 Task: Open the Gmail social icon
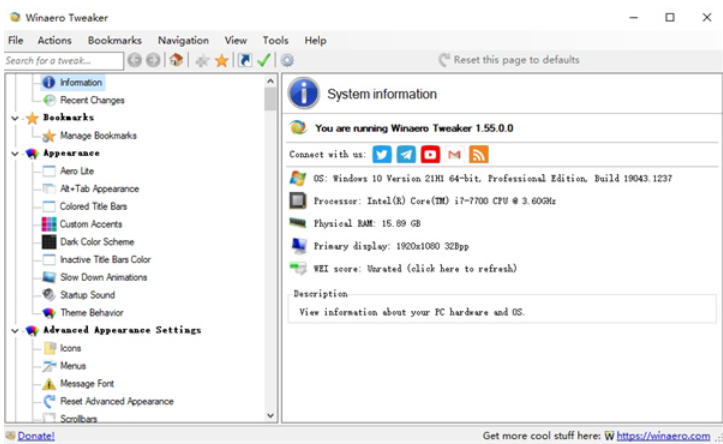[455, 154]
